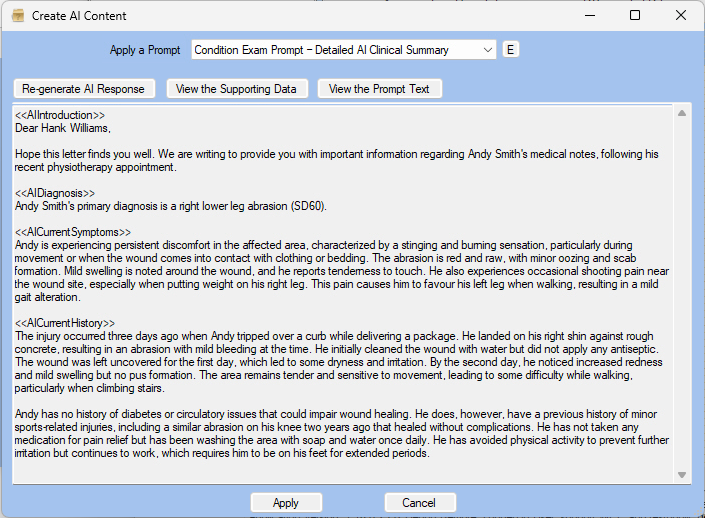
Task: Open View the Prompt Text
Action: click(379, 89)
